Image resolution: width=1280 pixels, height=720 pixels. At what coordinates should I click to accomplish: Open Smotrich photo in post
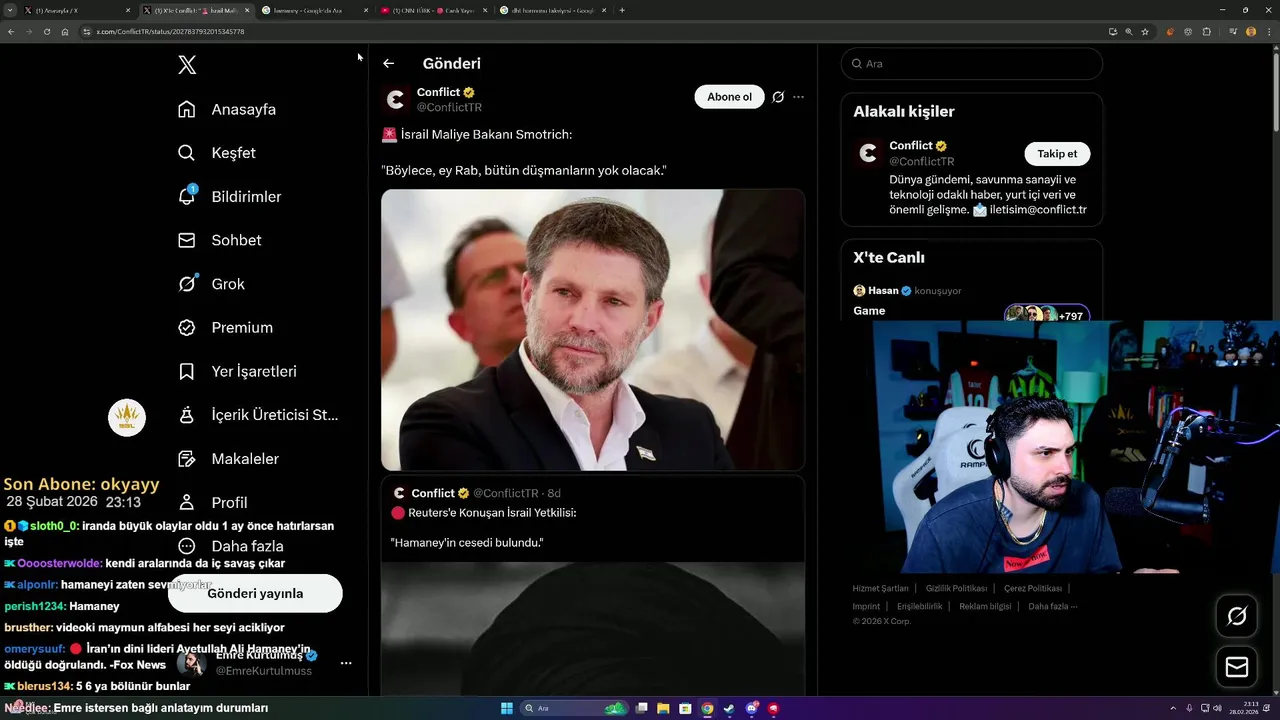coord(593,329)
